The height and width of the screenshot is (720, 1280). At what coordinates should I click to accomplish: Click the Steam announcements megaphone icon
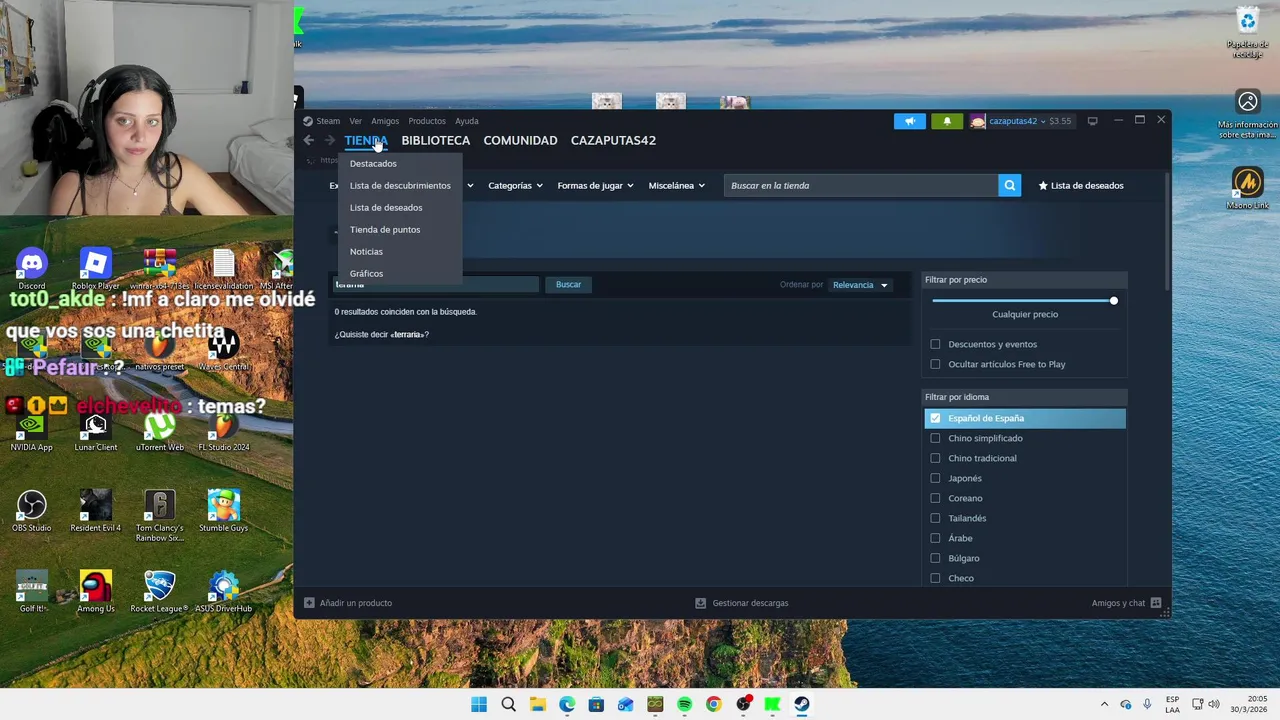910,121
